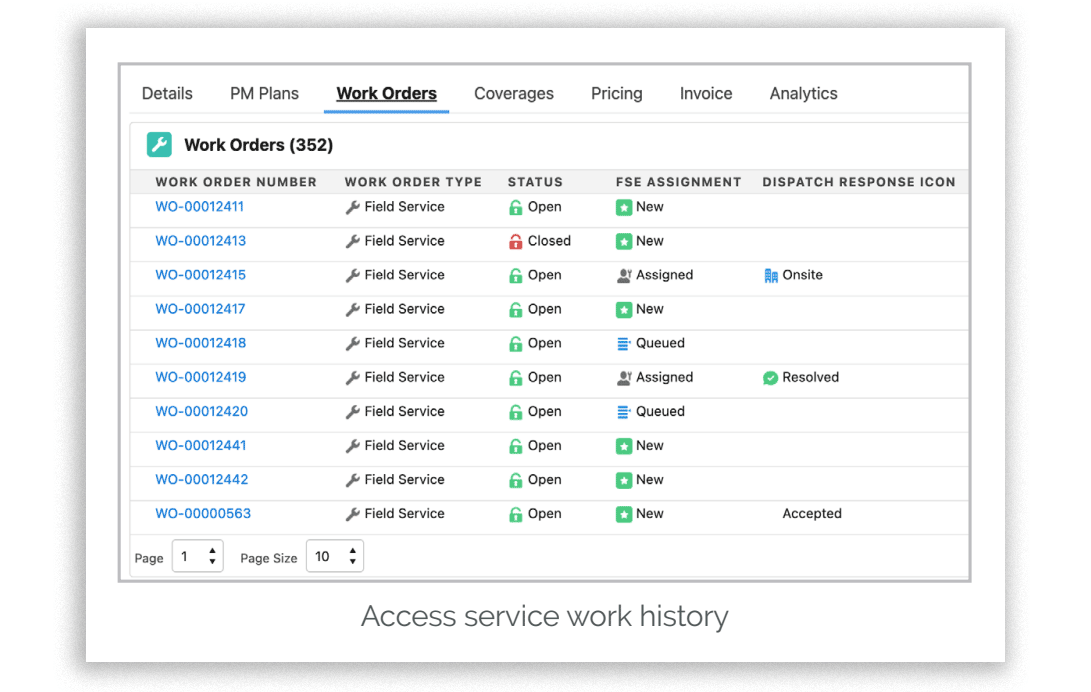Click Accepted text in WO-00000563 row
Viewport: 1091px width, 692px height.
click(x=812, y=513)
